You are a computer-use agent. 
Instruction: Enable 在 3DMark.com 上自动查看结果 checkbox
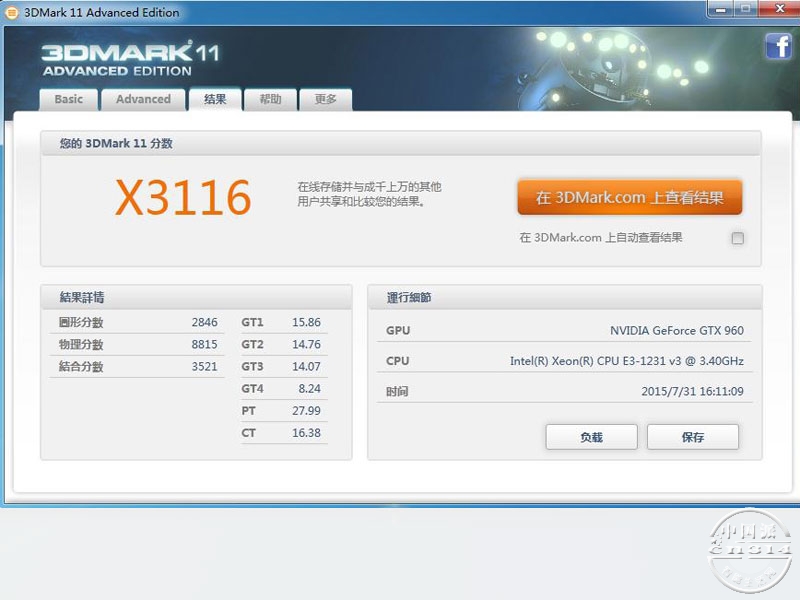click(x=737, y=238)
